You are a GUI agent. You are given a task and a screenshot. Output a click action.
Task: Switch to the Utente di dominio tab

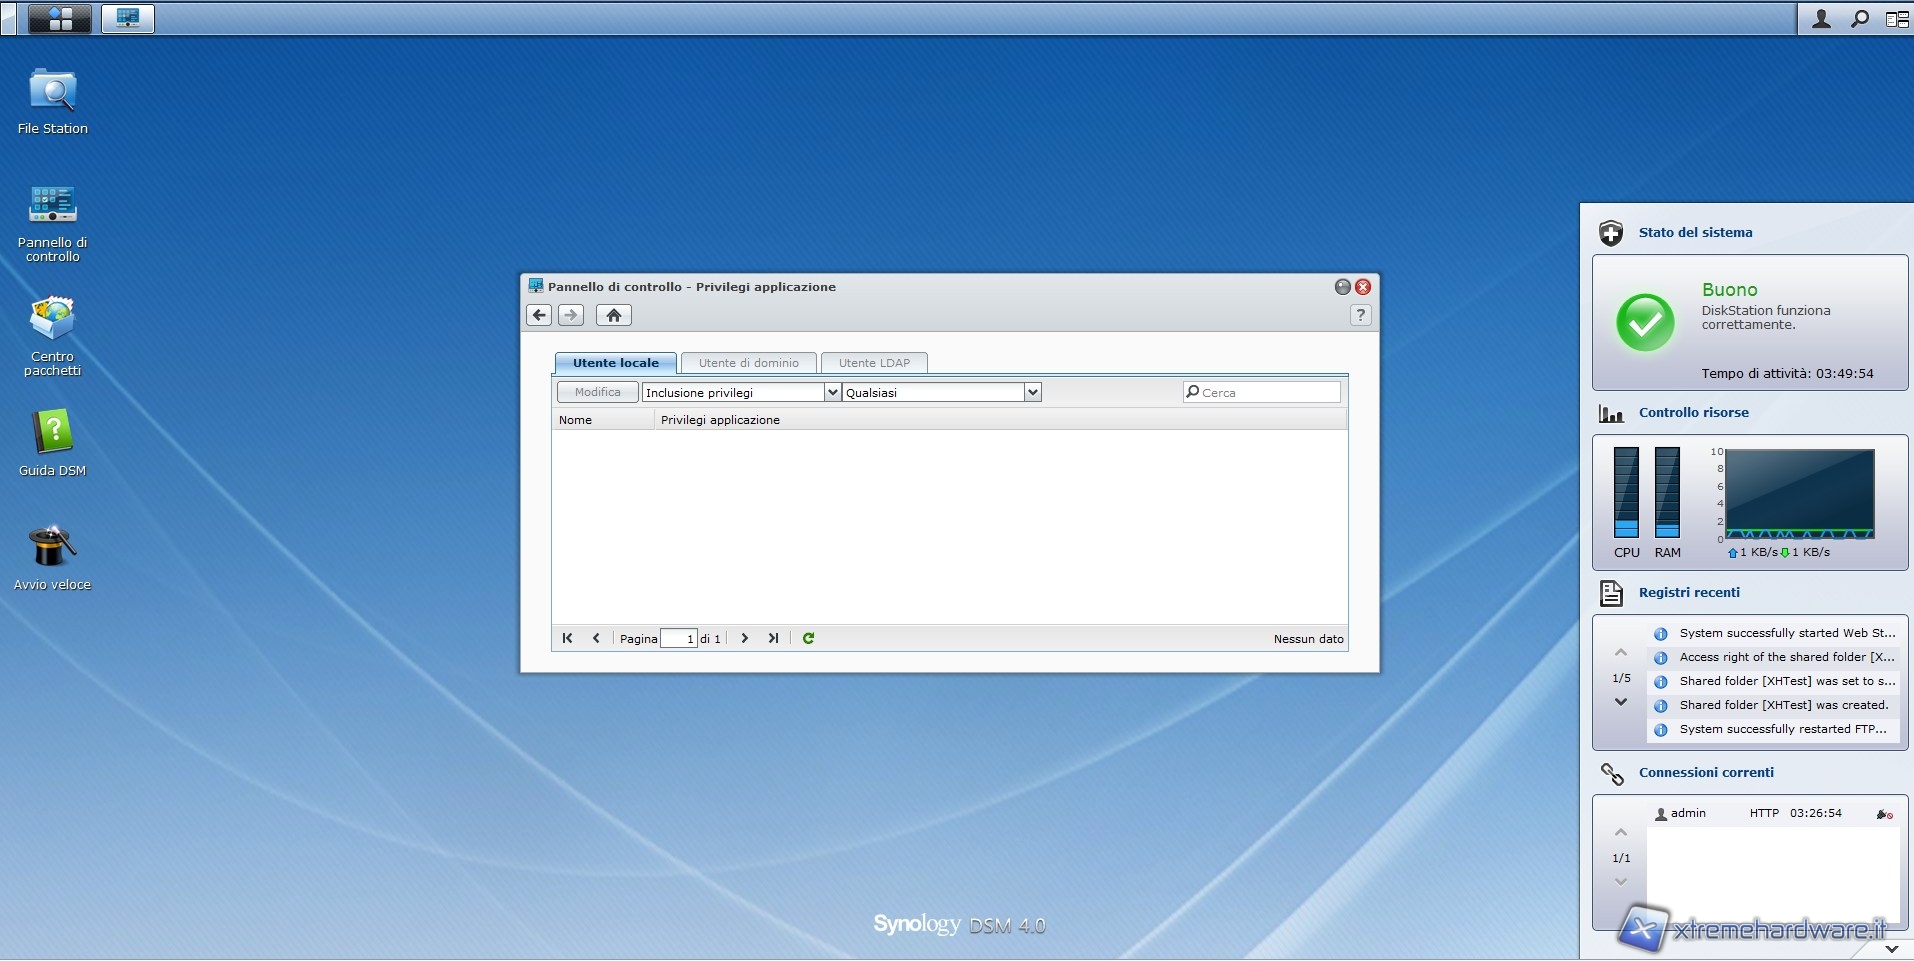coord(748,363)
